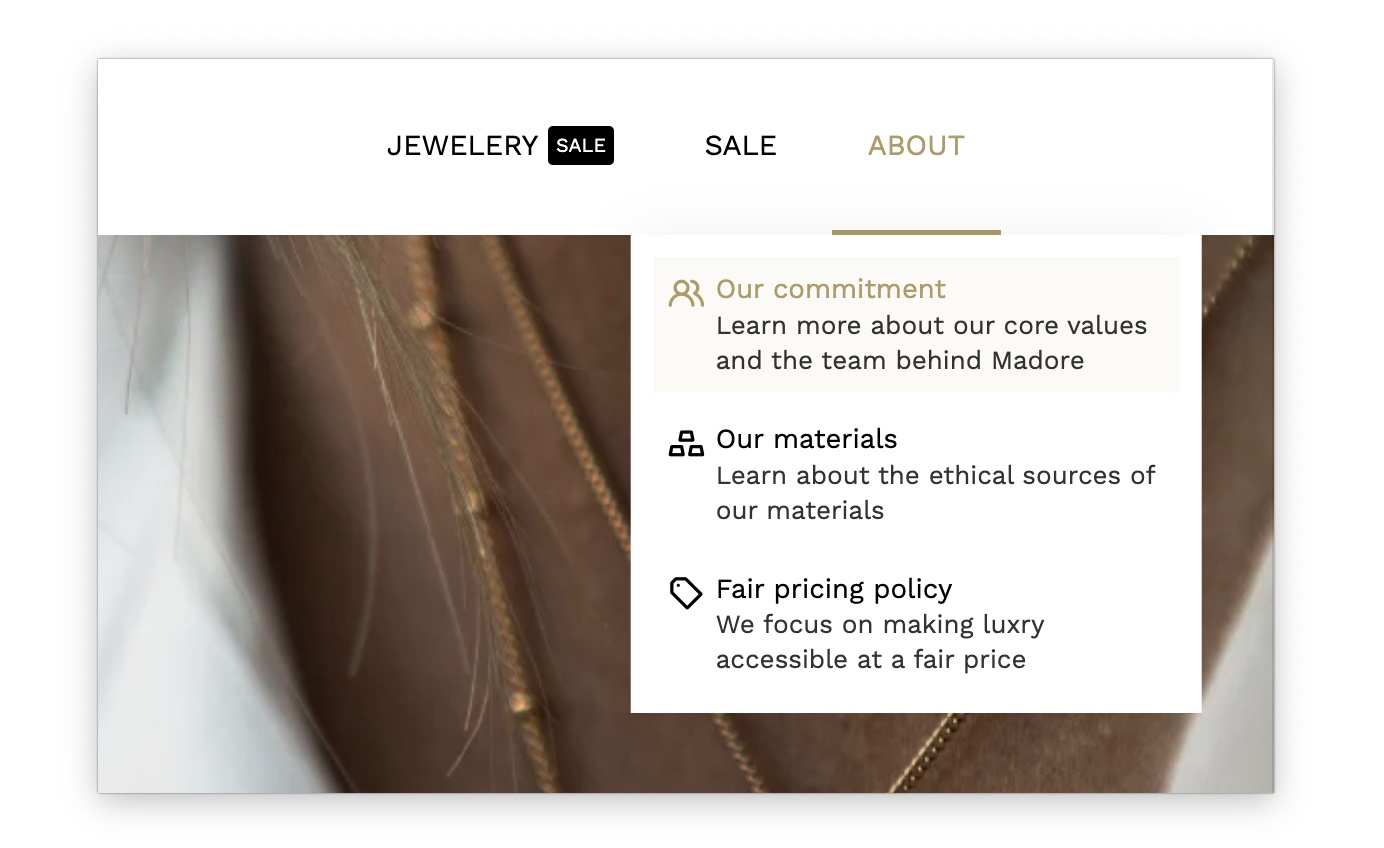Click 'accessible at a fair price' text line
Image resolution: width=1384 pixels, height=848 pixels.
click(x=870, y=660)
